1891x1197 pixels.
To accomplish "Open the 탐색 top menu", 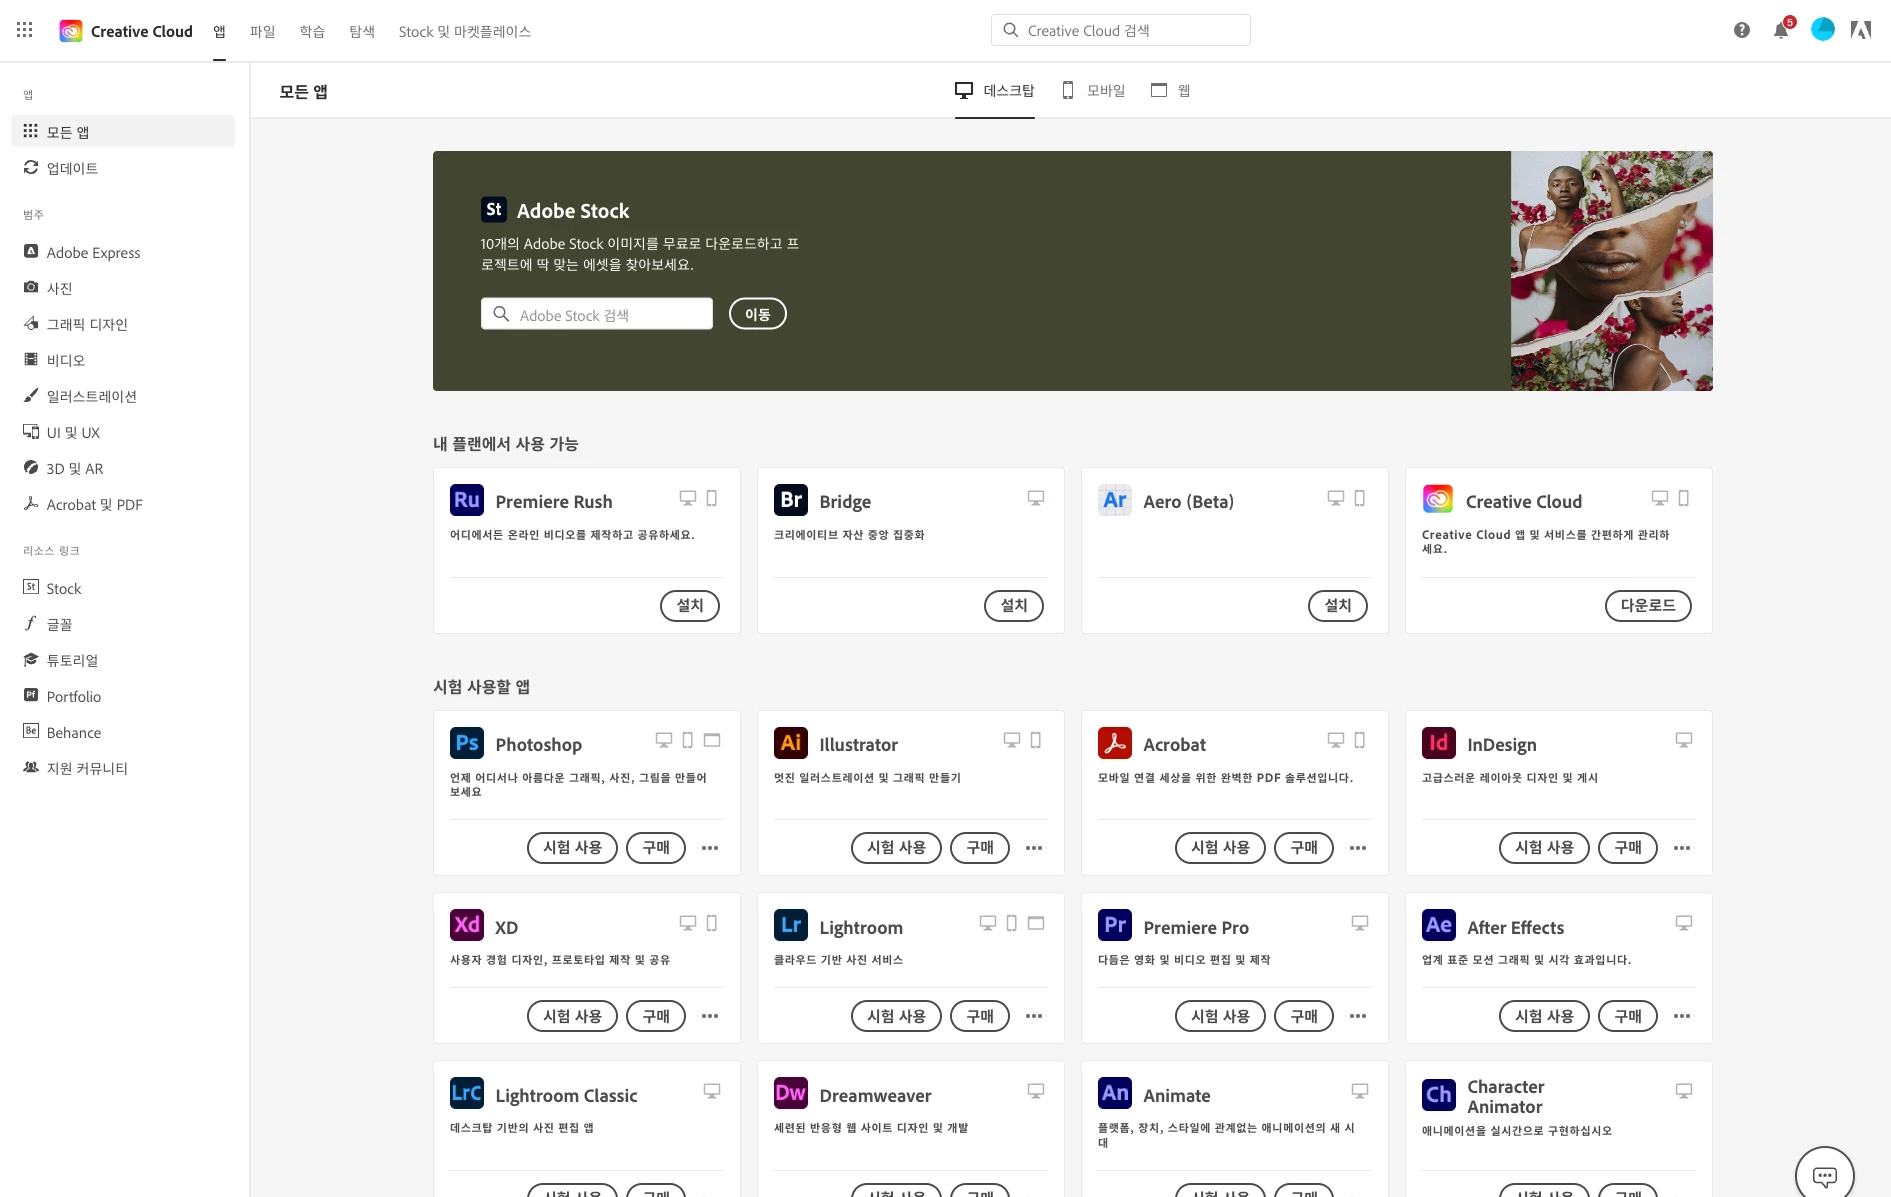I will coord(362,31).
